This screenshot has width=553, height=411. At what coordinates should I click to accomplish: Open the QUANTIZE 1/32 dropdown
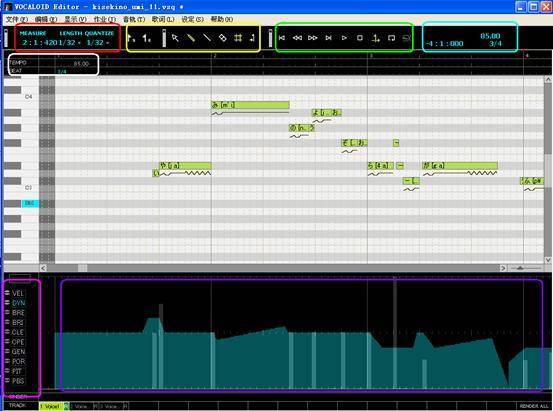tap(98, 43)
